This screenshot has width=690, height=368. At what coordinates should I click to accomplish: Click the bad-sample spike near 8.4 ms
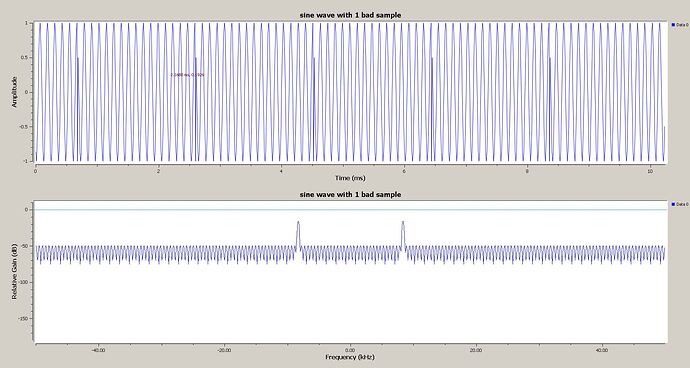(550, 110)
